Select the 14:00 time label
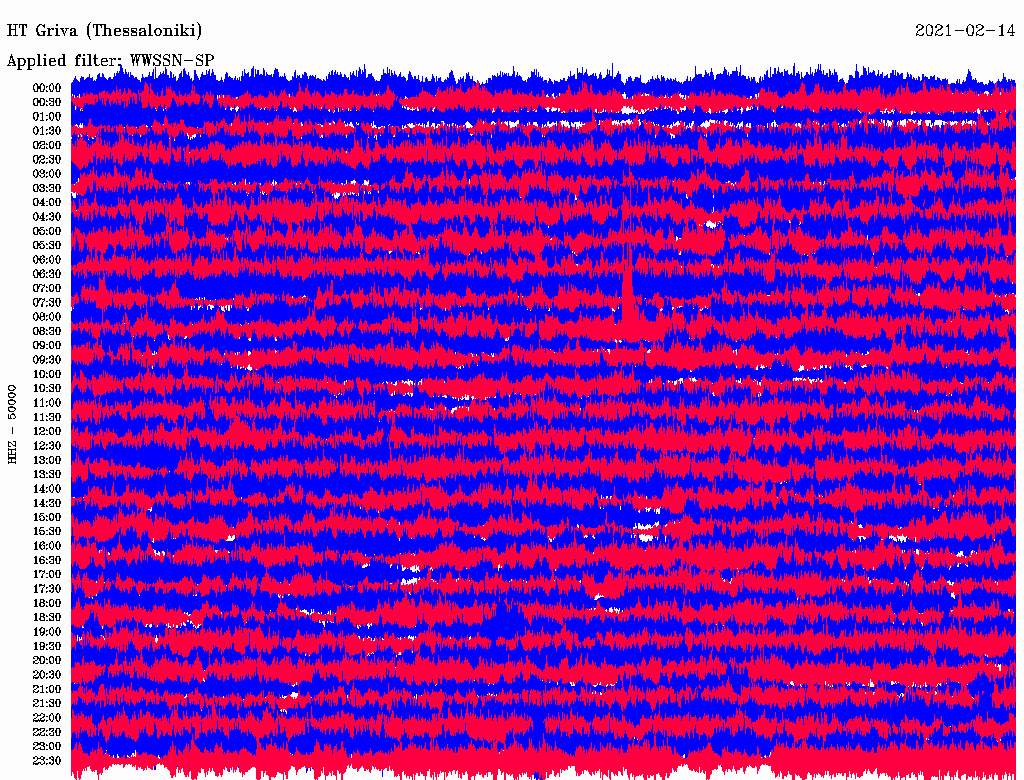Viewport: 1024px width, 780px height. [x=47, y=489]
